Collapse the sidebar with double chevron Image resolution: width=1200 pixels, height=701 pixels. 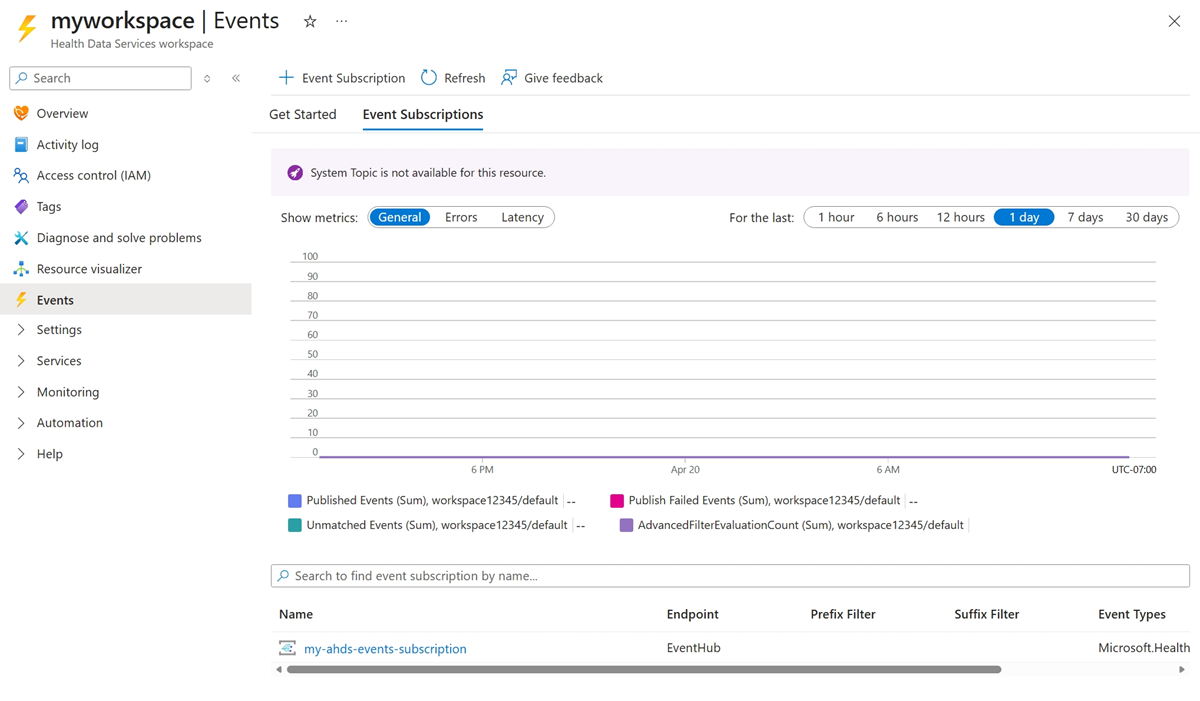236,78
